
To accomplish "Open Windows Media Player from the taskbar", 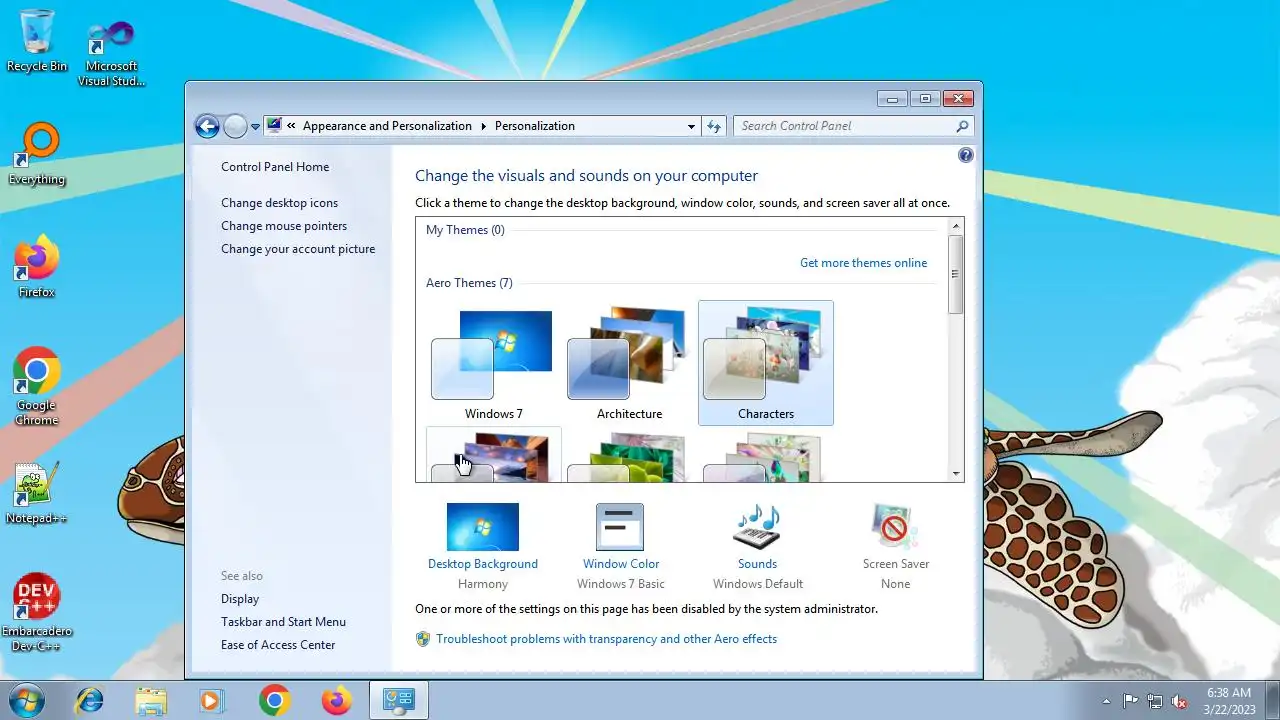I will (211, 701).
